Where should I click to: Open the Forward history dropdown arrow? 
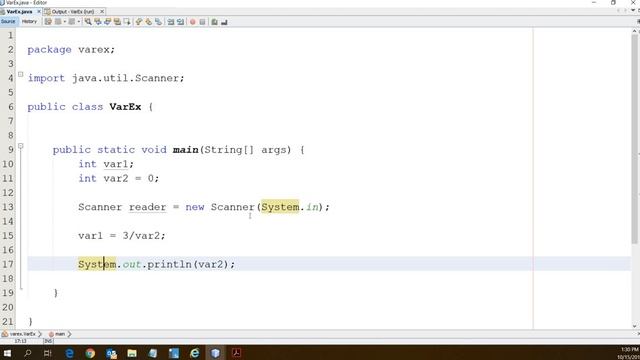[78, 22]
